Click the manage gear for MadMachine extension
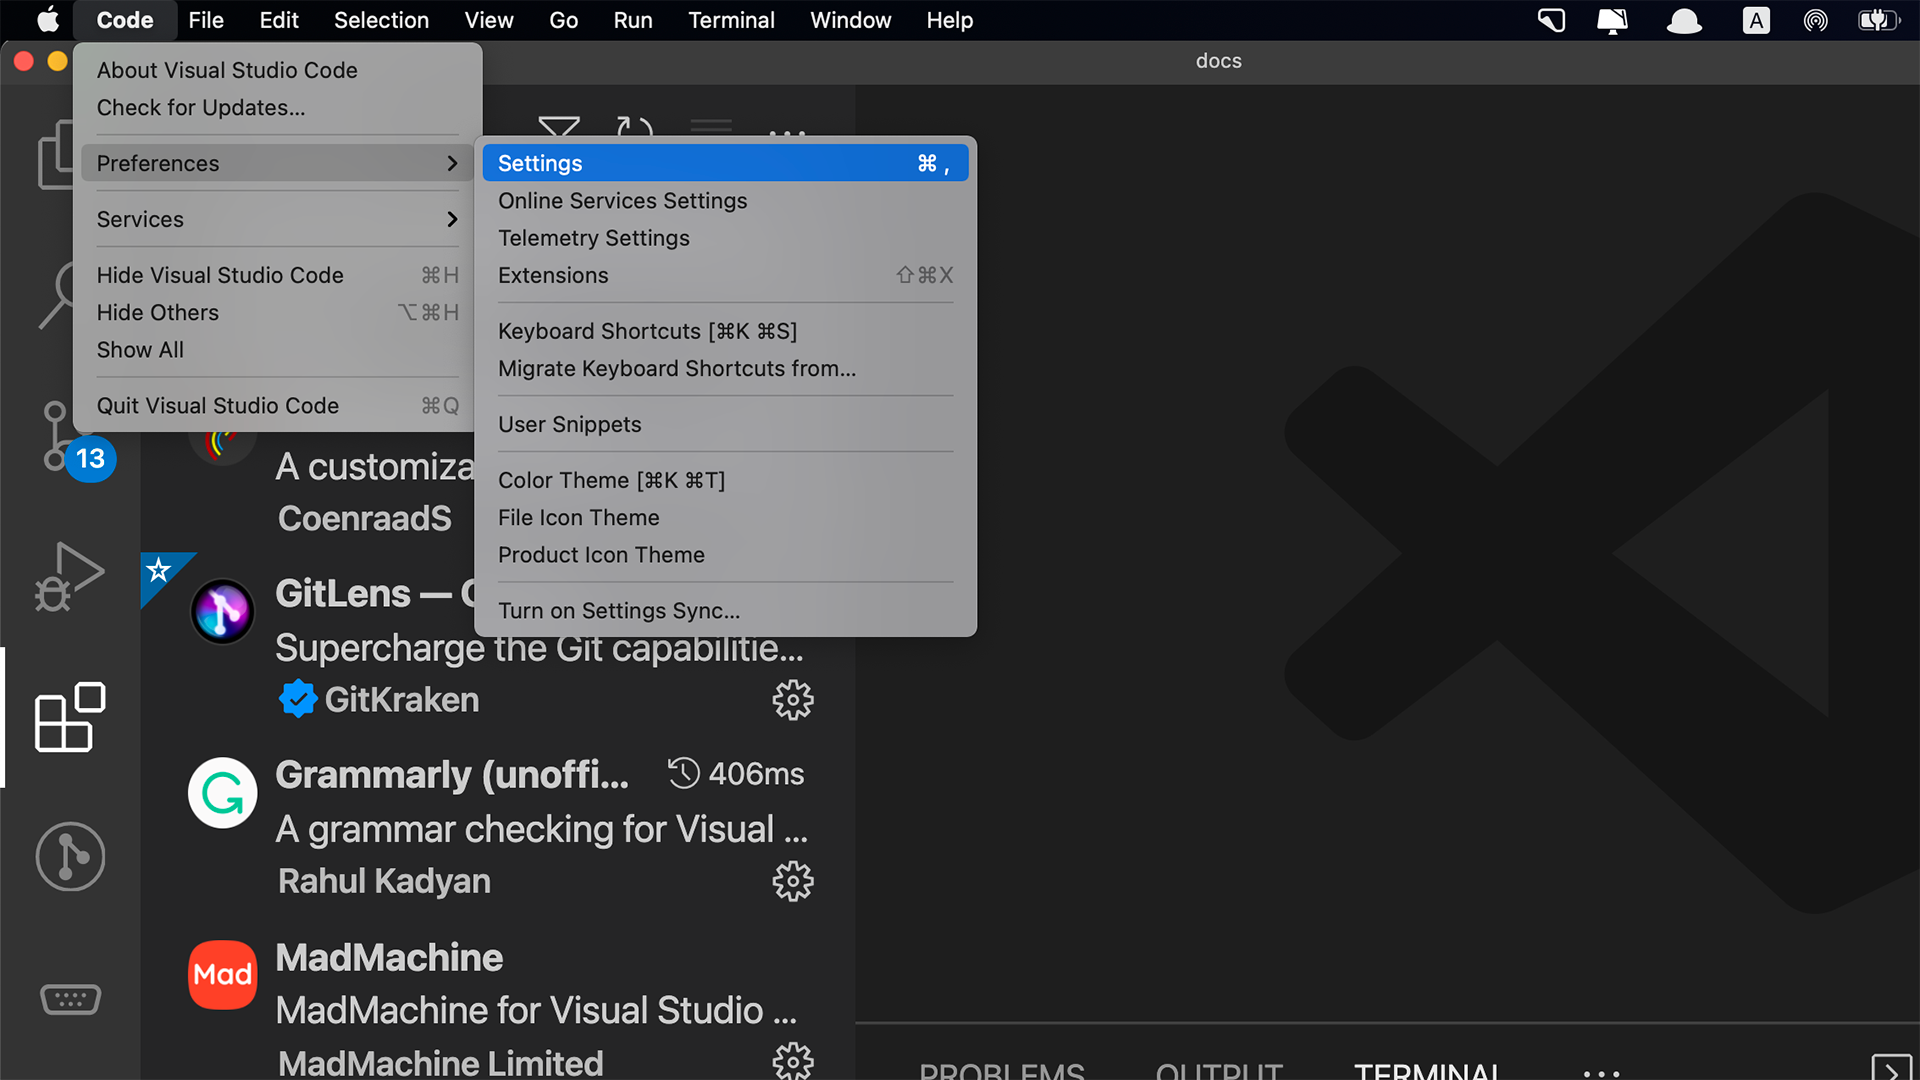This screenshot has width=1920, height=1080. 793,1060
